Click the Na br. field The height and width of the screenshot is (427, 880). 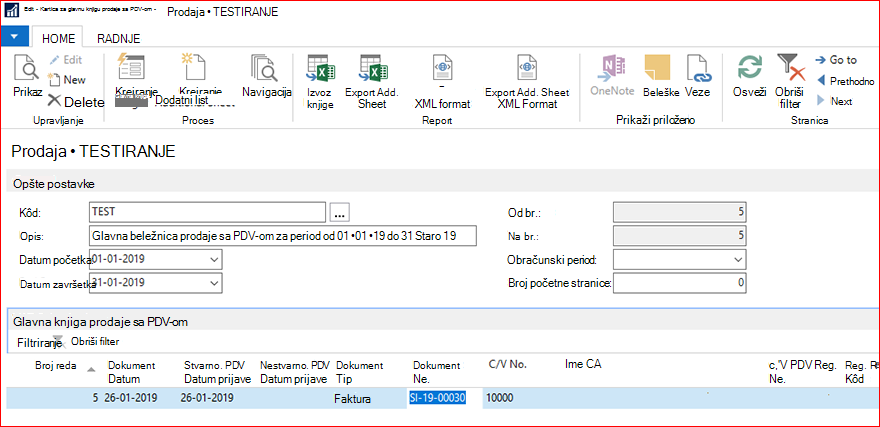point(681,236)
